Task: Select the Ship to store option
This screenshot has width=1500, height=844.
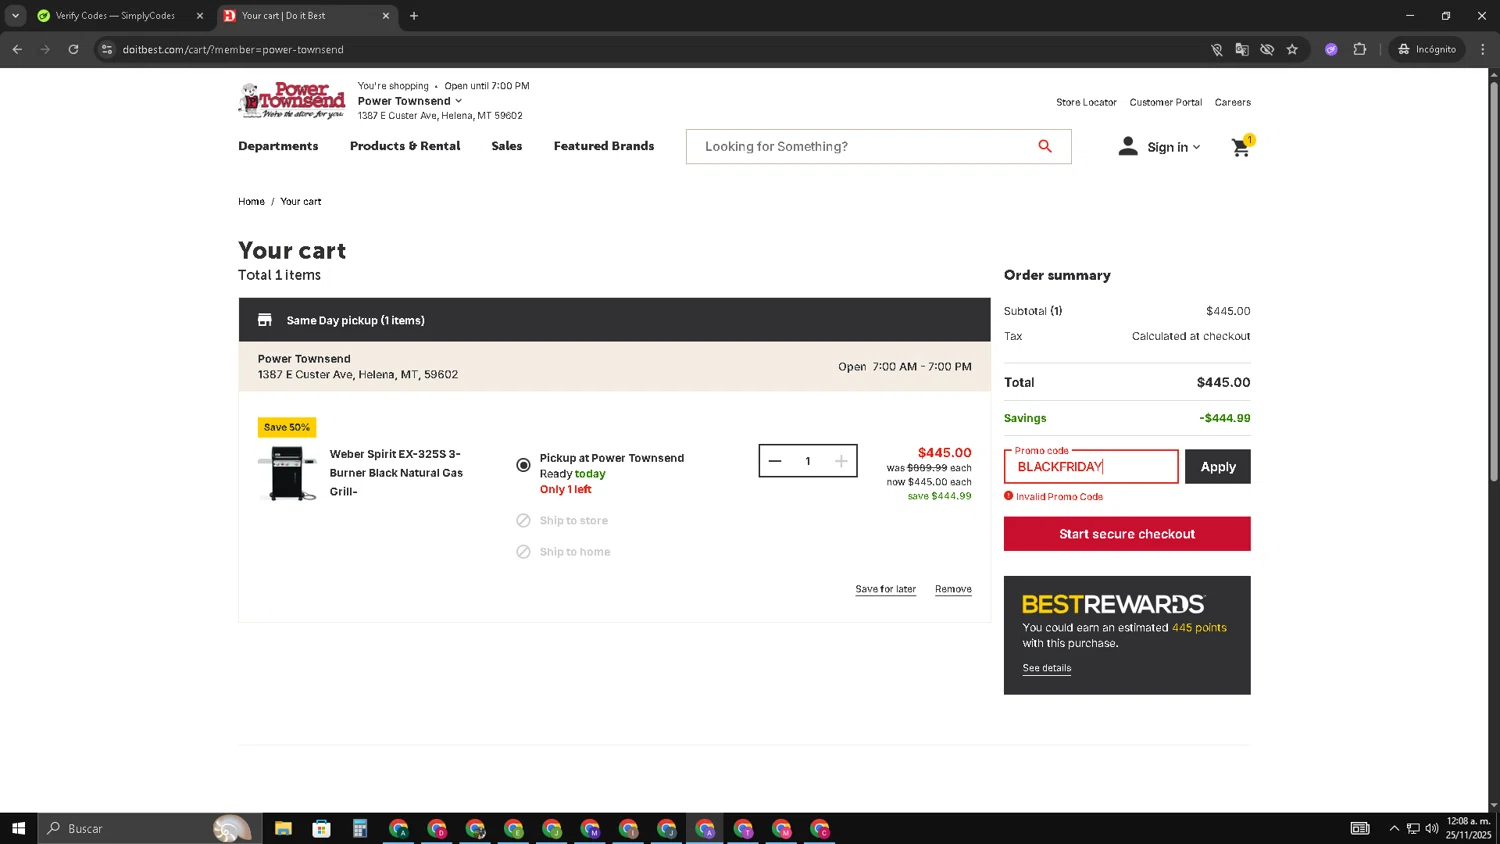Action: click(562, 521)
